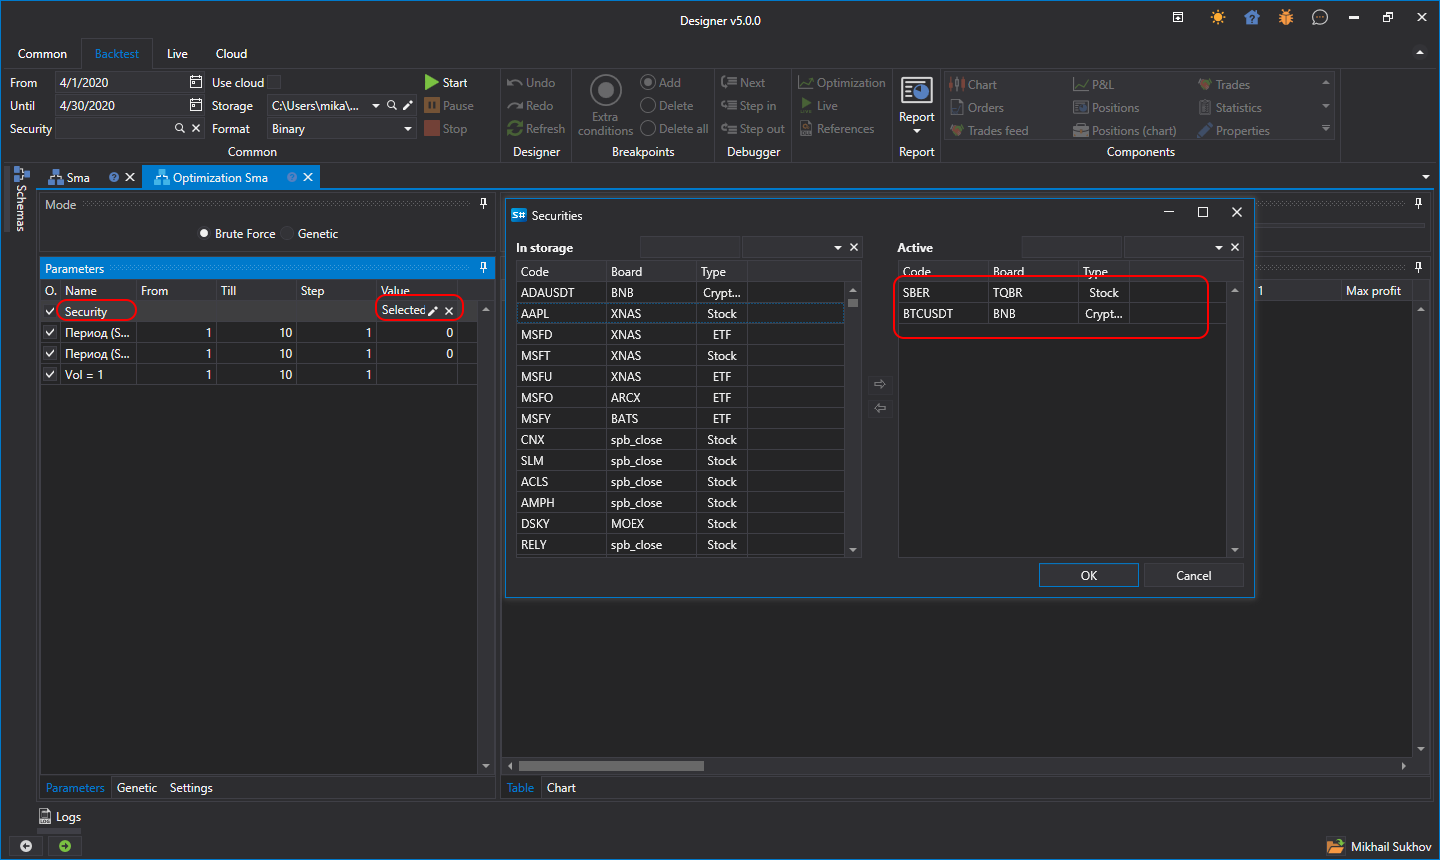Start the backtest with the green play icon

tap(432, 82)
